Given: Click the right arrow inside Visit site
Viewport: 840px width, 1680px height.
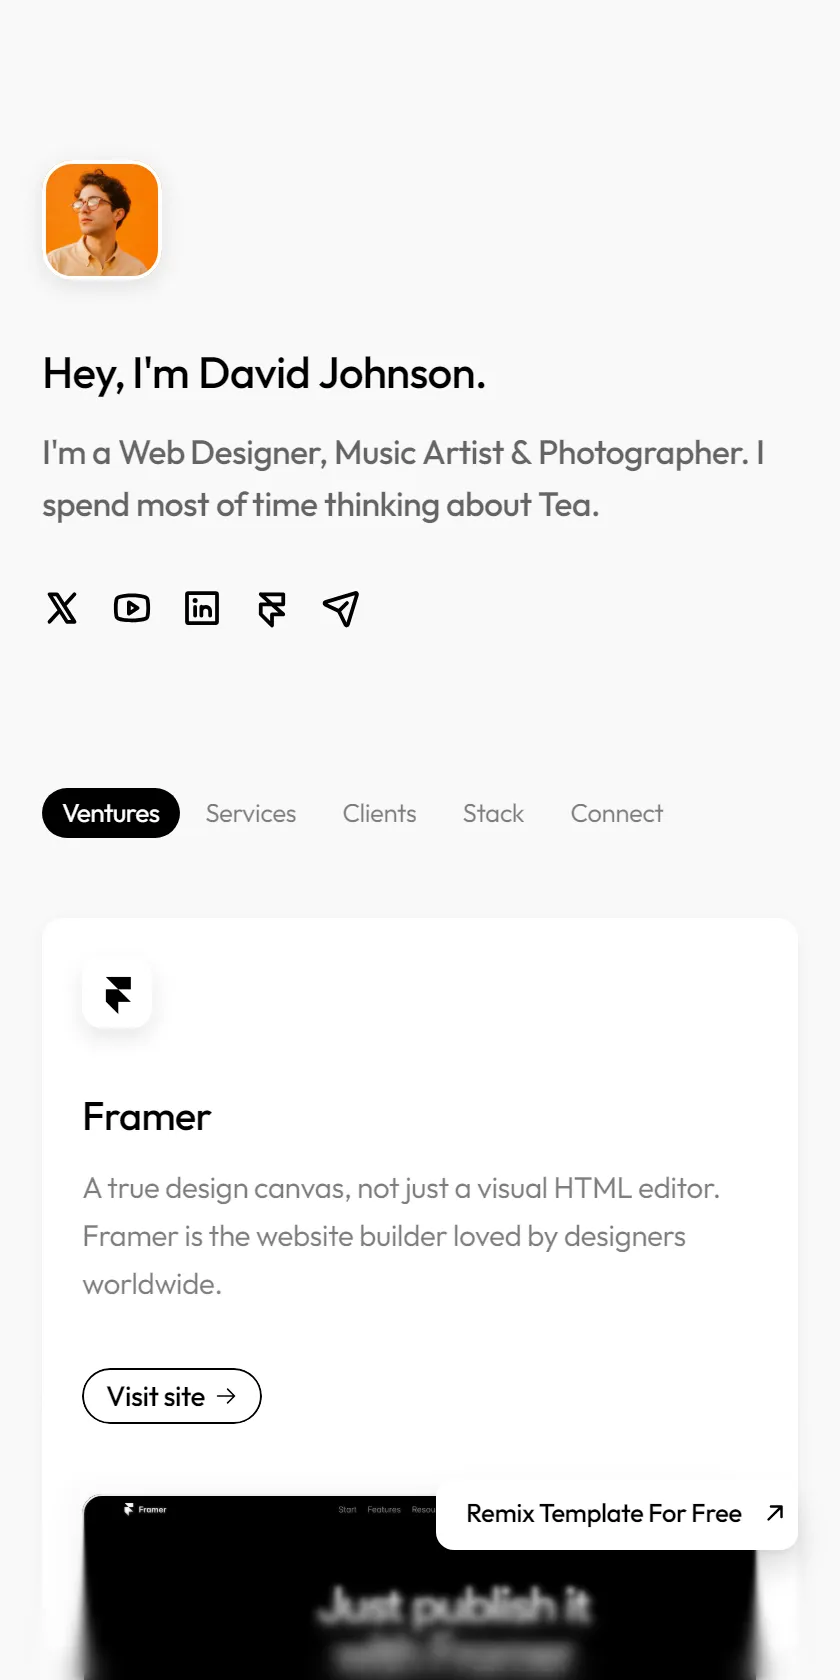Looking at the screenshot, I should (226, 1396).
